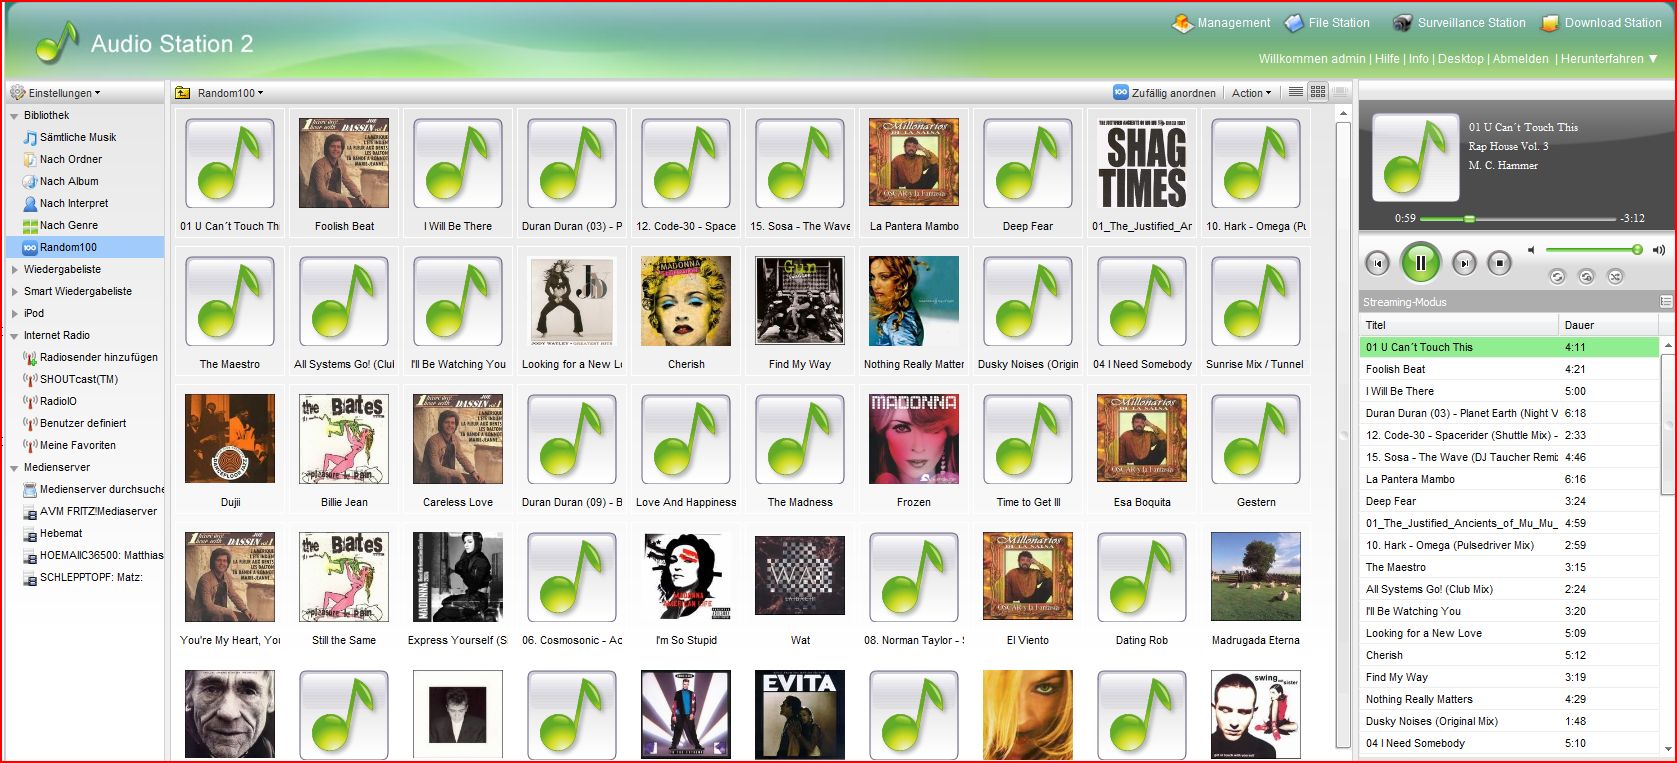This screenshot has height=763, width=1677.
Task: Open Download Station
Action: coord(1601,23)
